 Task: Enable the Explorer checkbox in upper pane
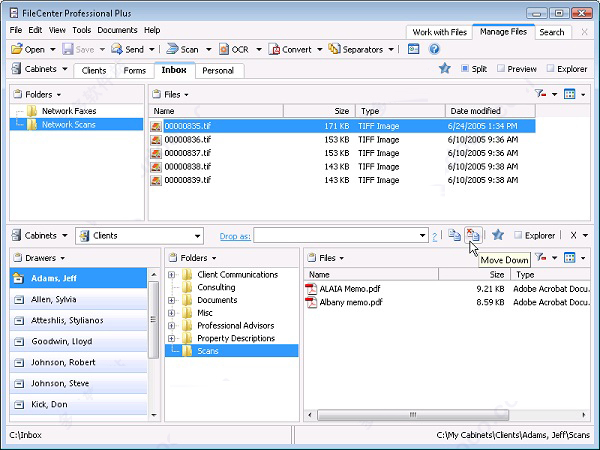(x=551, y=69)
